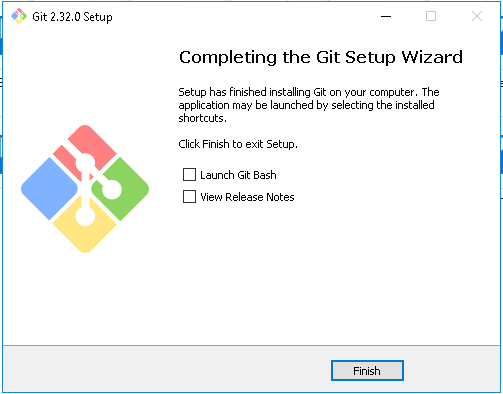Screen dimensions: 503x394
Task: Click the "View Release Notes" label text
Action: [x=247, y=197]
